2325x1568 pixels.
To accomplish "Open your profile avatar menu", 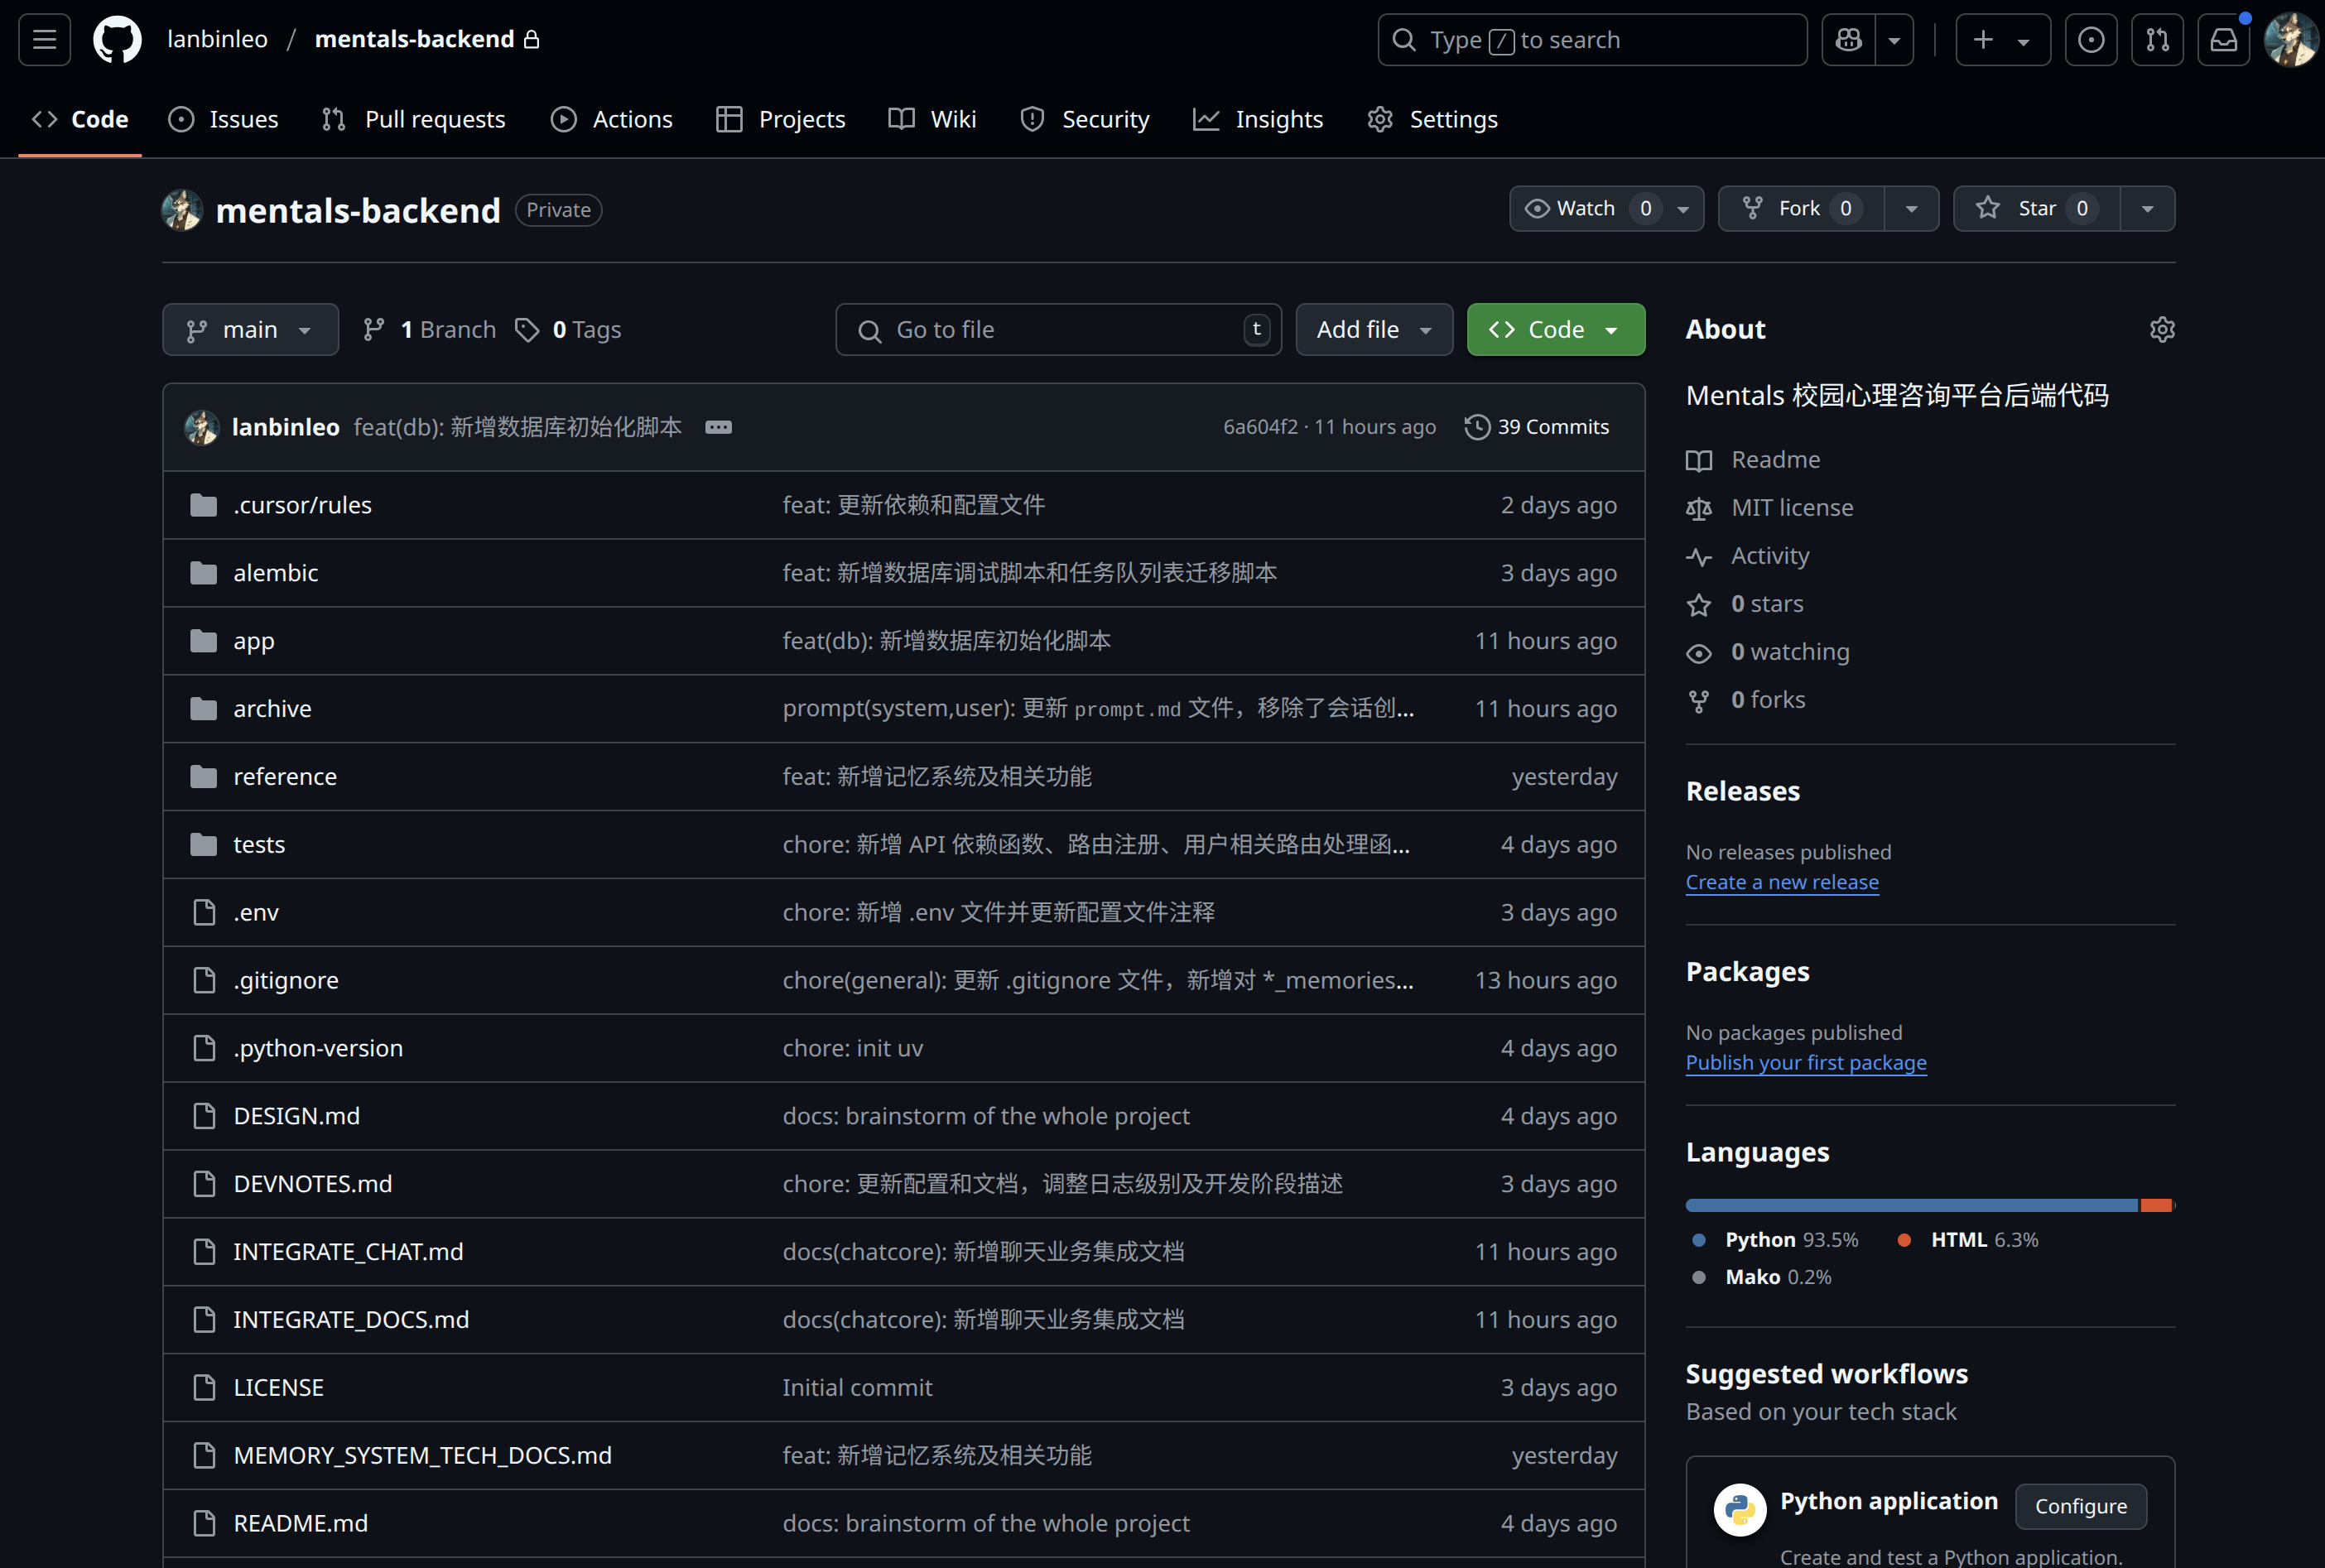I will tap(2291, 39).
